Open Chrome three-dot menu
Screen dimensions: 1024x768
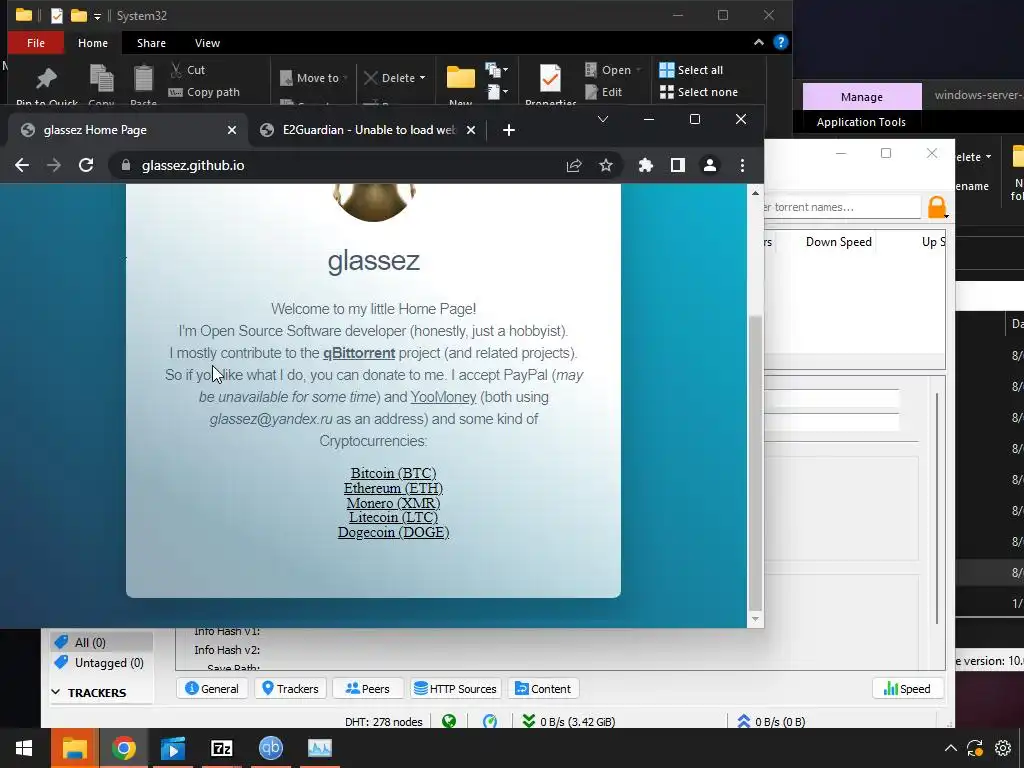(742, 165)
